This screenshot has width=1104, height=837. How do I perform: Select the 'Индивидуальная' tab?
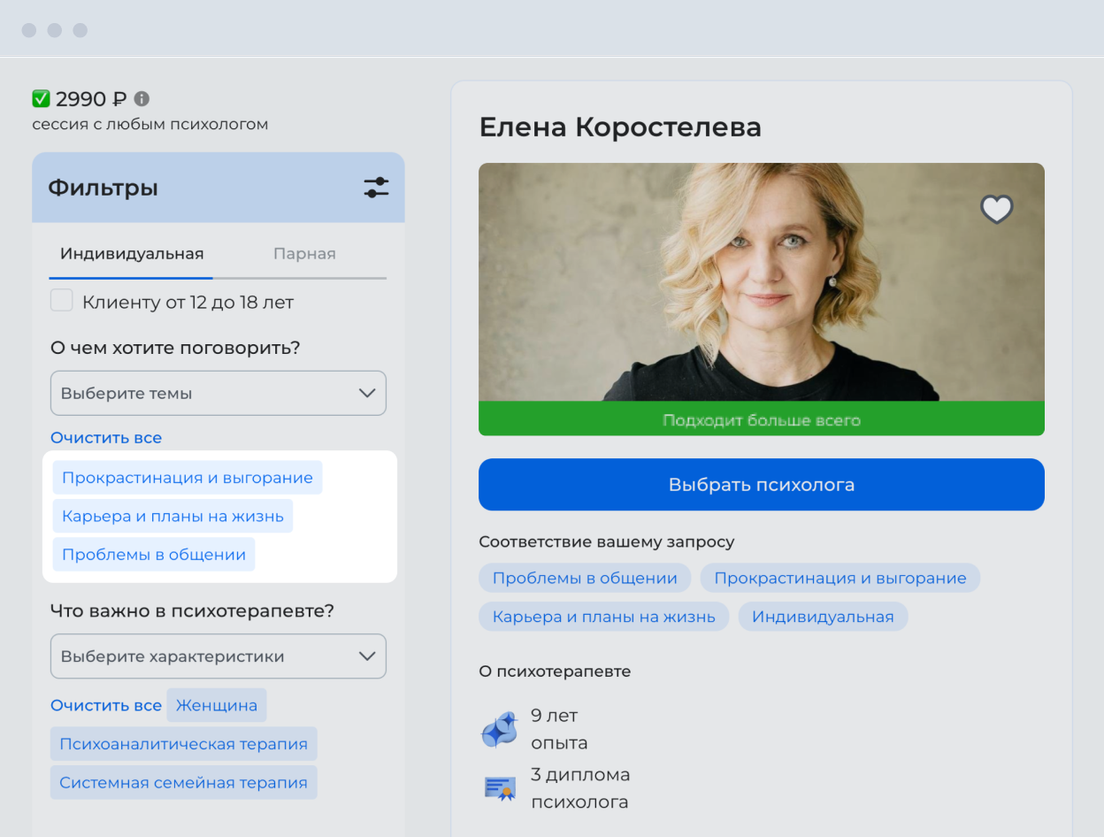[131, 254]
